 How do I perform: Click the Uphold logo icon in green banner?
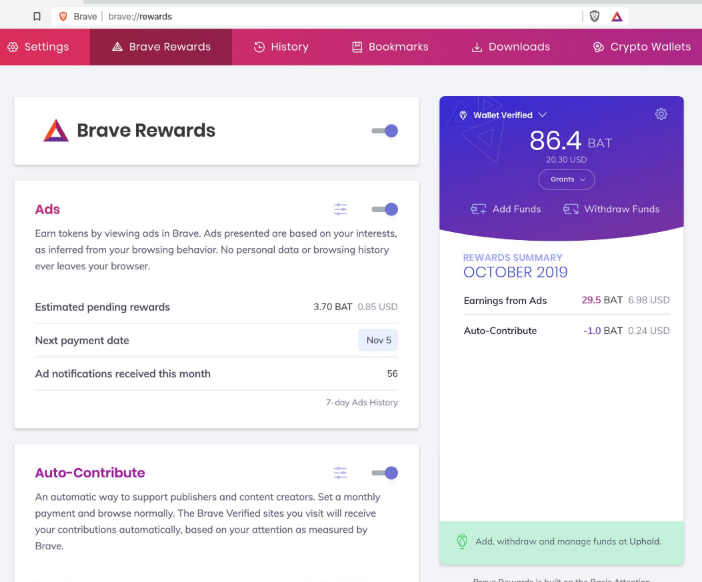(x=462, y=541)
